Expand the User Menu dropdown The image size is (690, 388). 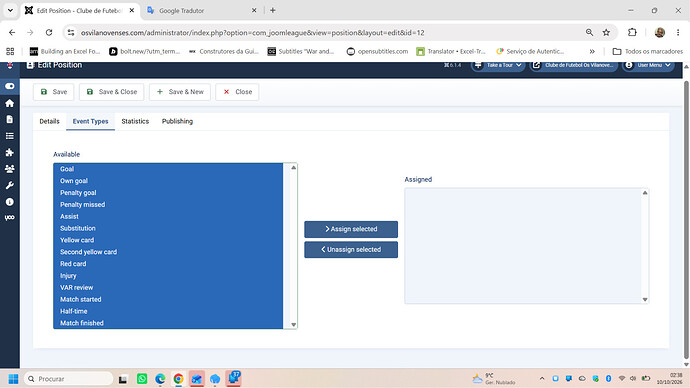tap(648, 65)
